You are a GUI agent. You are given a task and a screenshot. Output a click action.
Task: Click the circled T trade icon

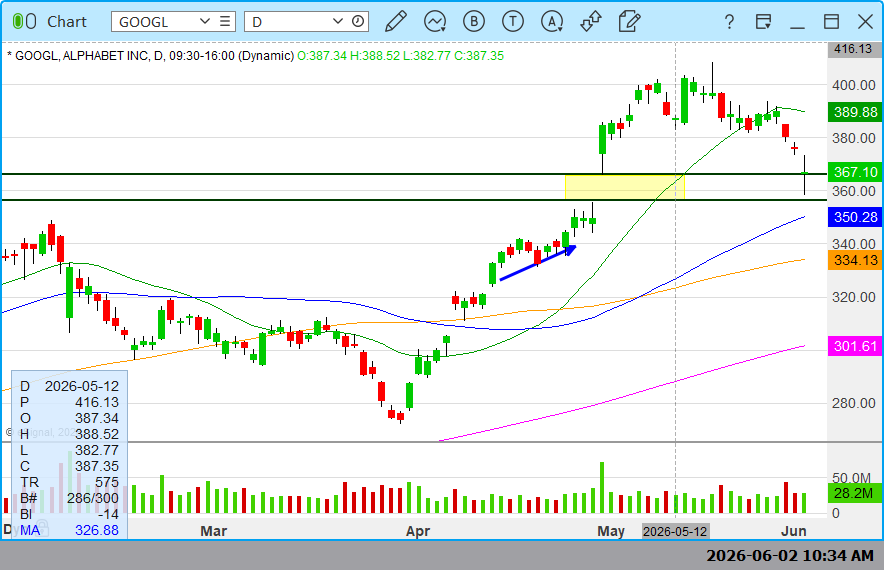(512, 21)
